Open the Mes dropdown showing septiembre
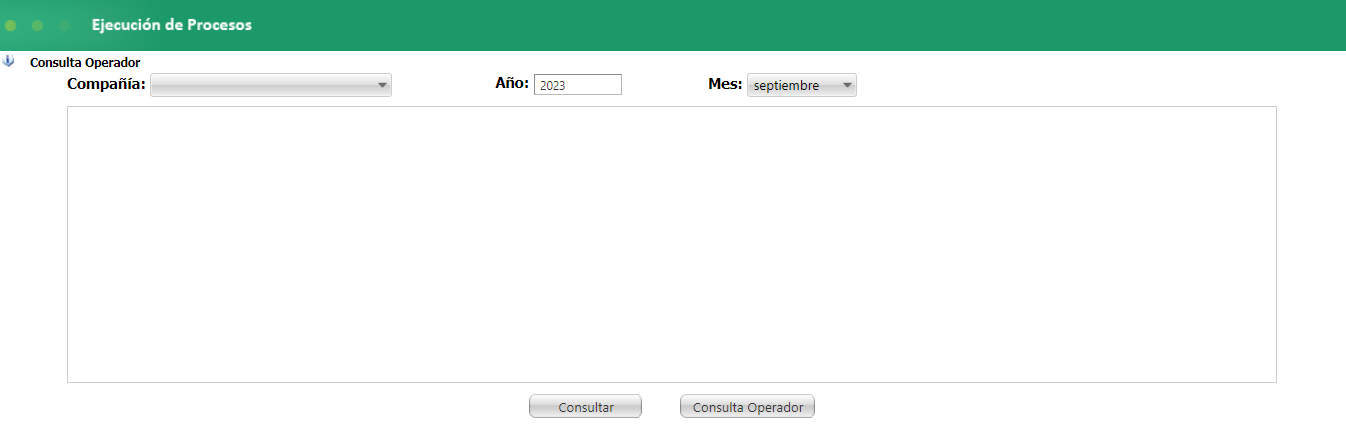Screen dimensions: 1346x424 coord(802,85)
